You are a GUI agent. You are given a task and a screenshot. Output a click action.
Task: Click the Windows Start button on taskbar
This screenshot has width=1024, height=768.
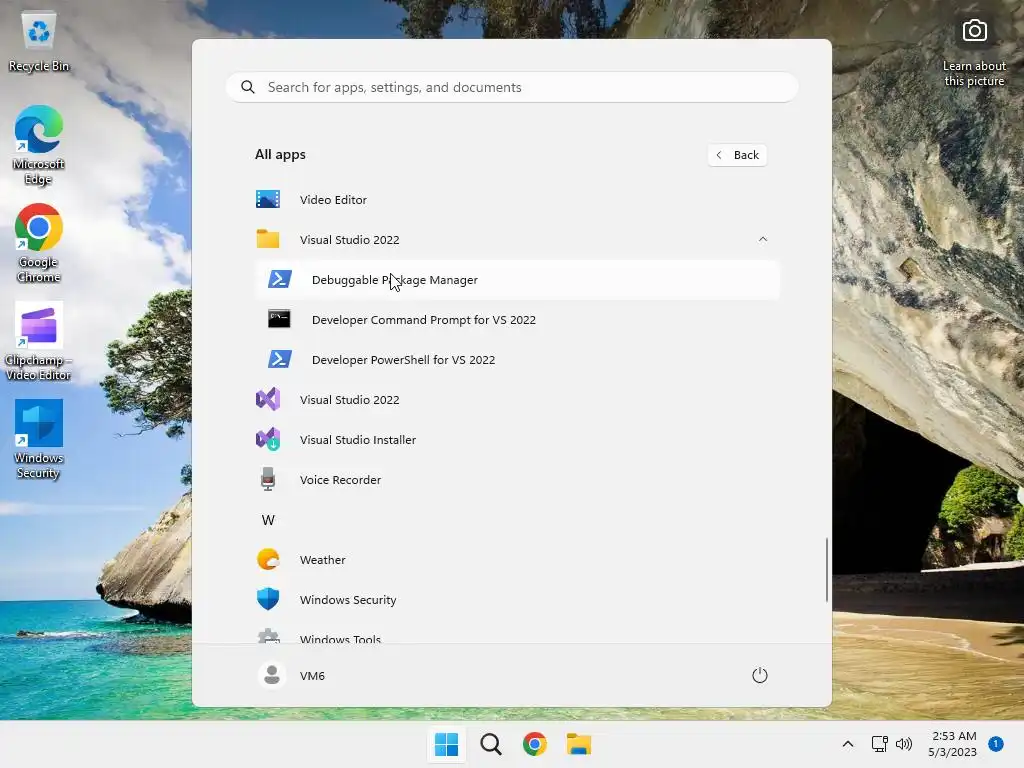[x=447, y=744]
